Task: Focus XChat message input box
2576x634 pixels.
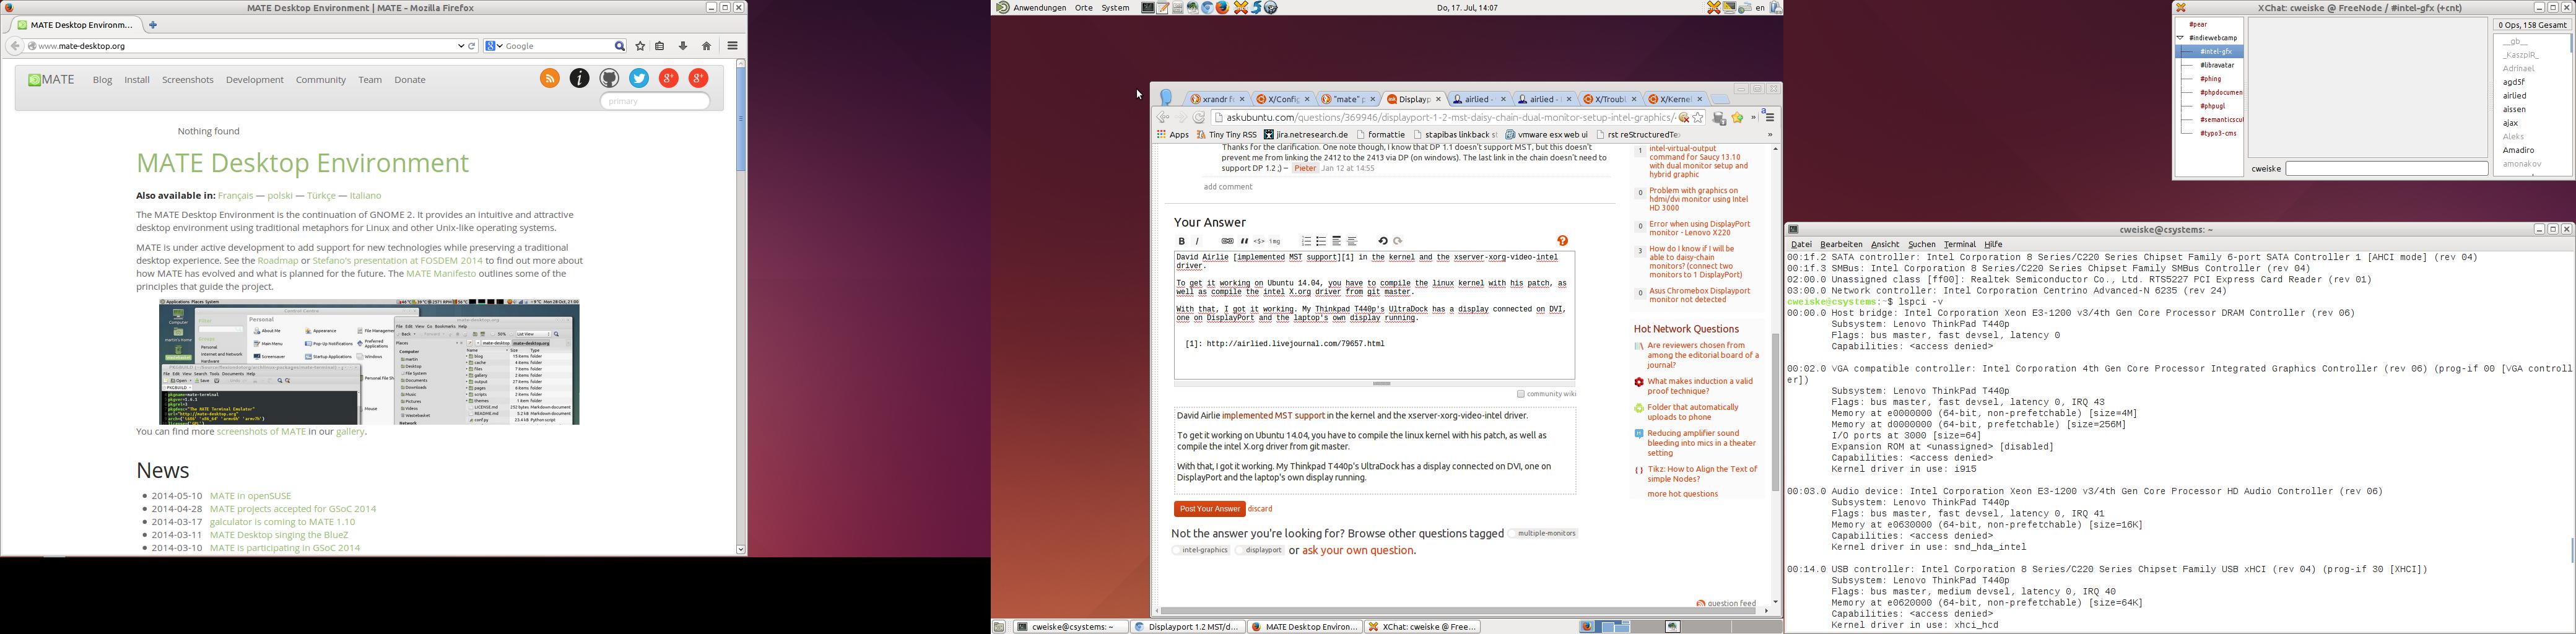Action: point(2387,169)
